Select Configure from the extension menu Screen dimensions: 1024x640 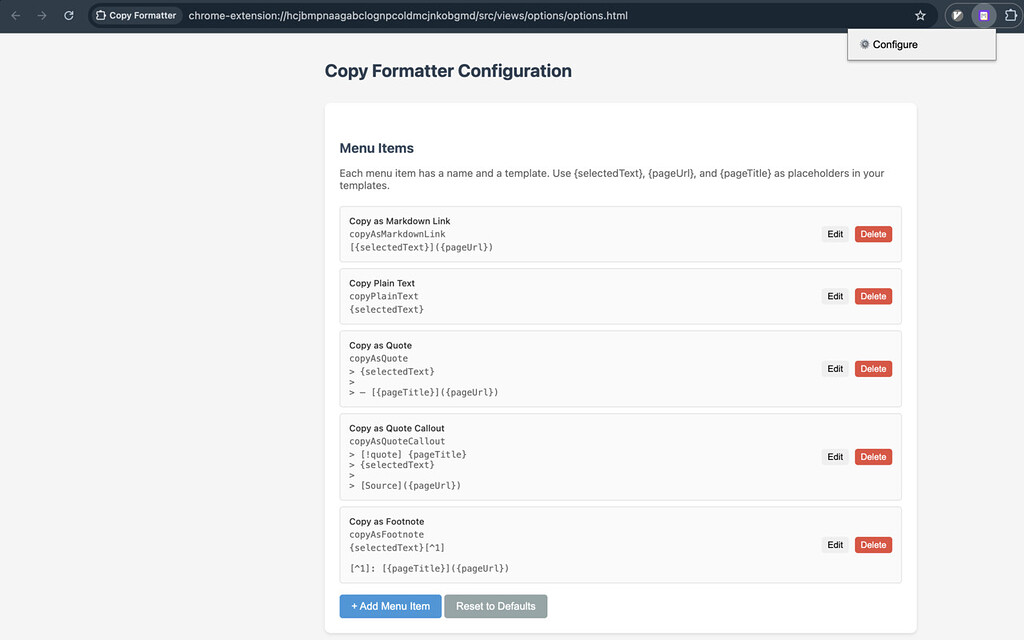pyautogui.click(x=895, y=44)
